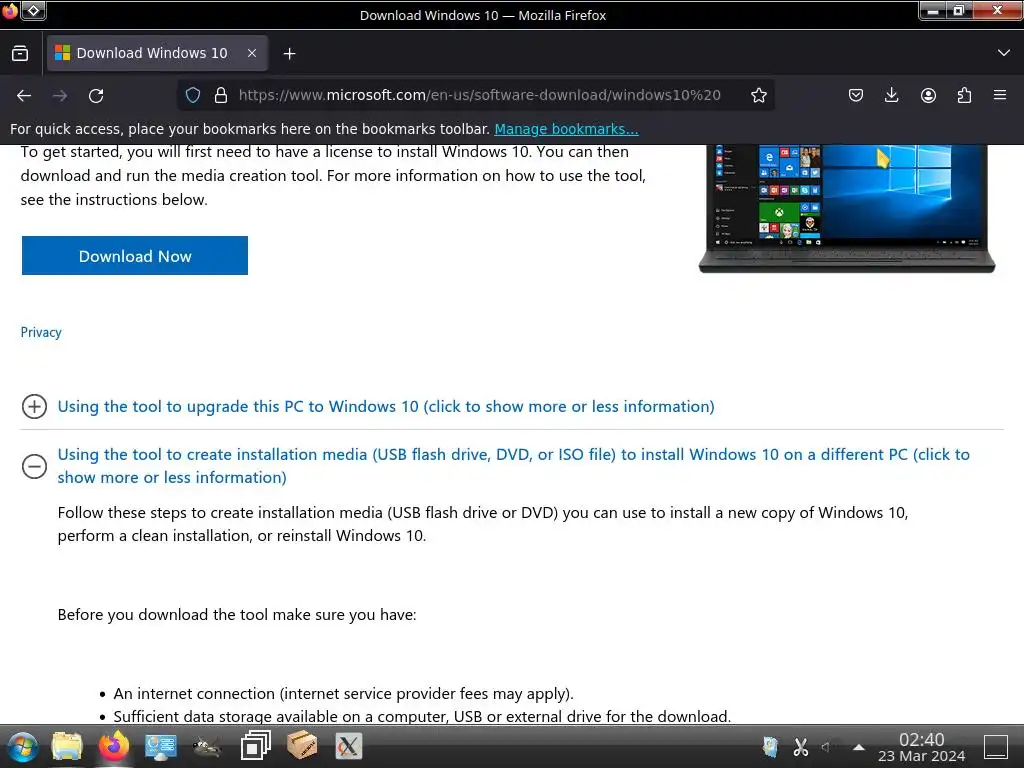Open the Privacy link
The width and height of the screenshot is (1024, 768).
click(x=41, y=332)
